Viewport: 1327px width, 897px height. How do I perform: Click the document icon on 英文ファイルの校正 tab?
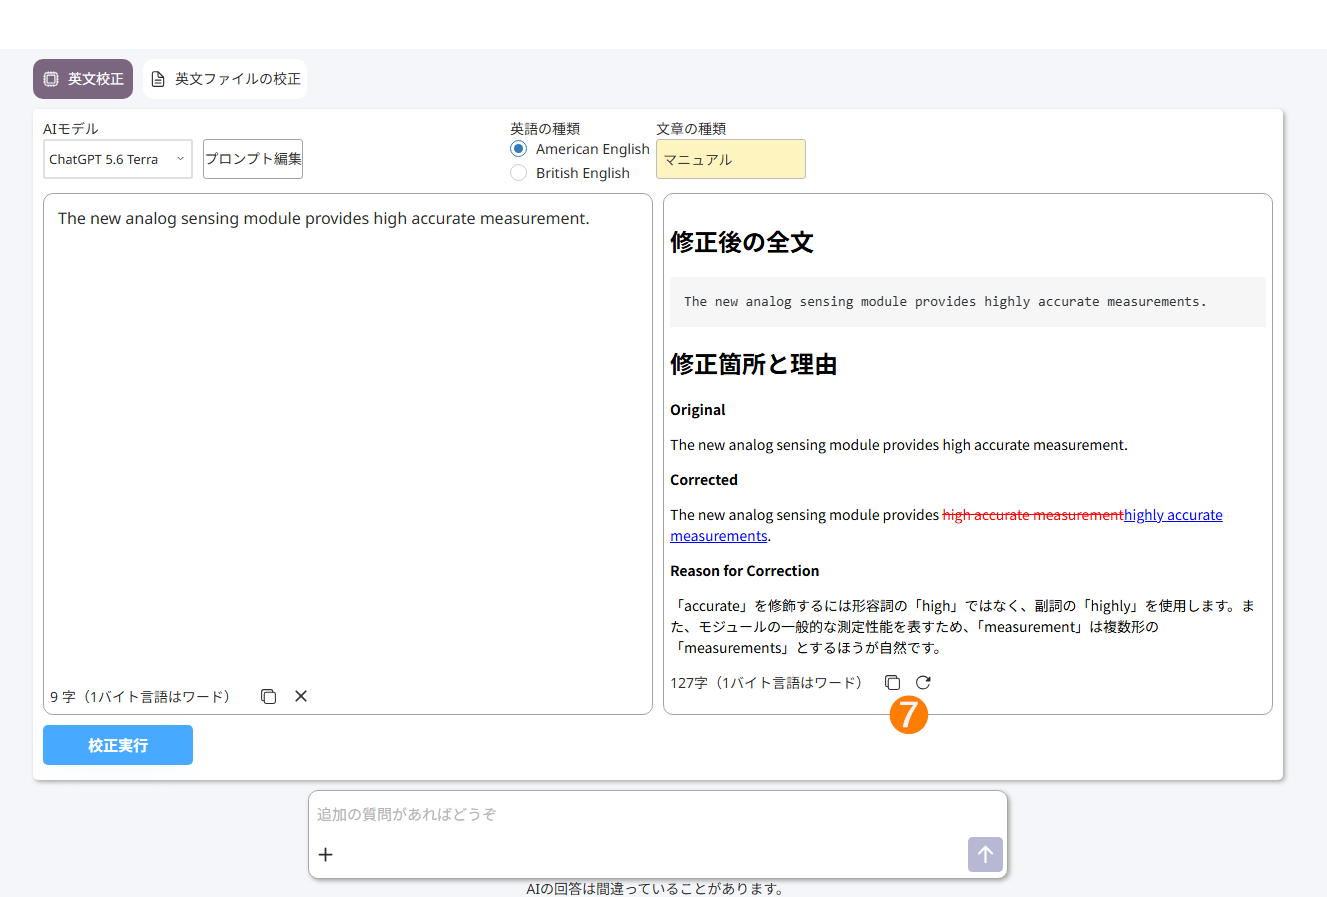point(158,79)
